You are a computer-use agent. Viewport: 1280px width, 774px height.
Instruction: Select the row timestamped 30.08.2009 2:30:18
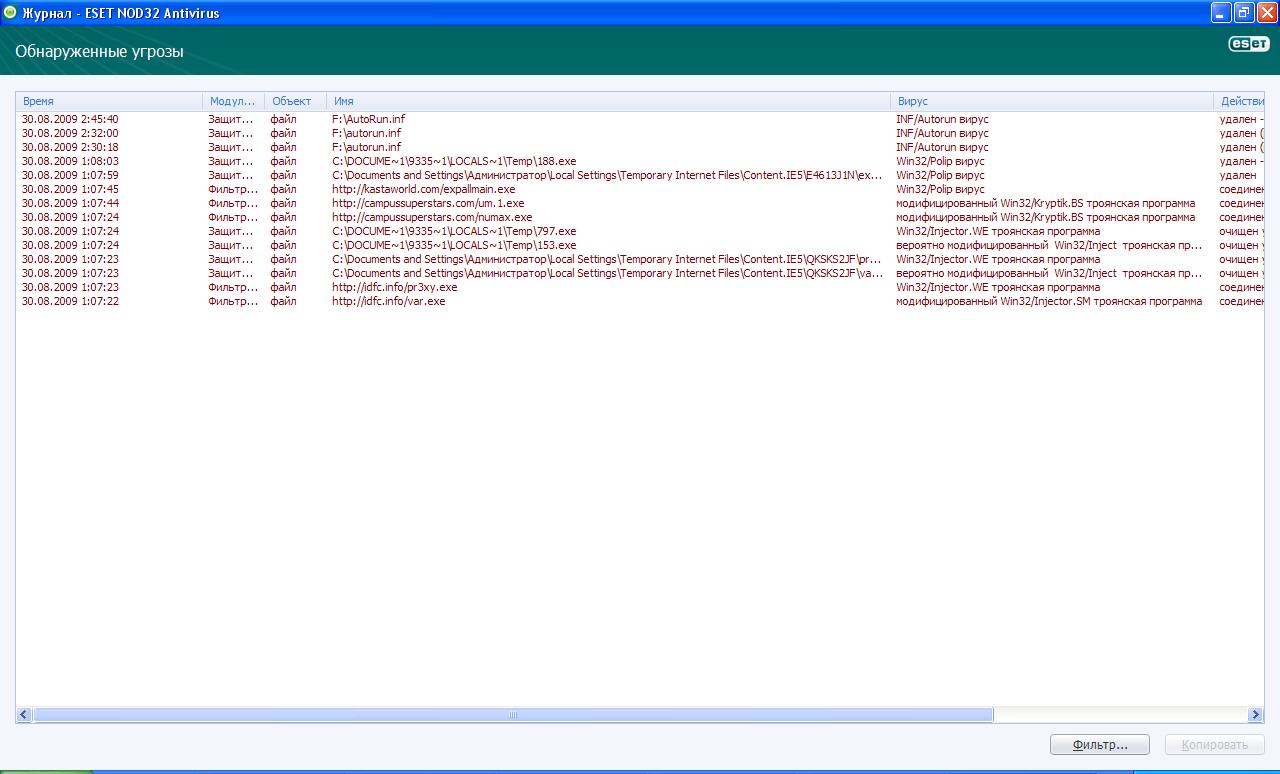pos(640,147)
